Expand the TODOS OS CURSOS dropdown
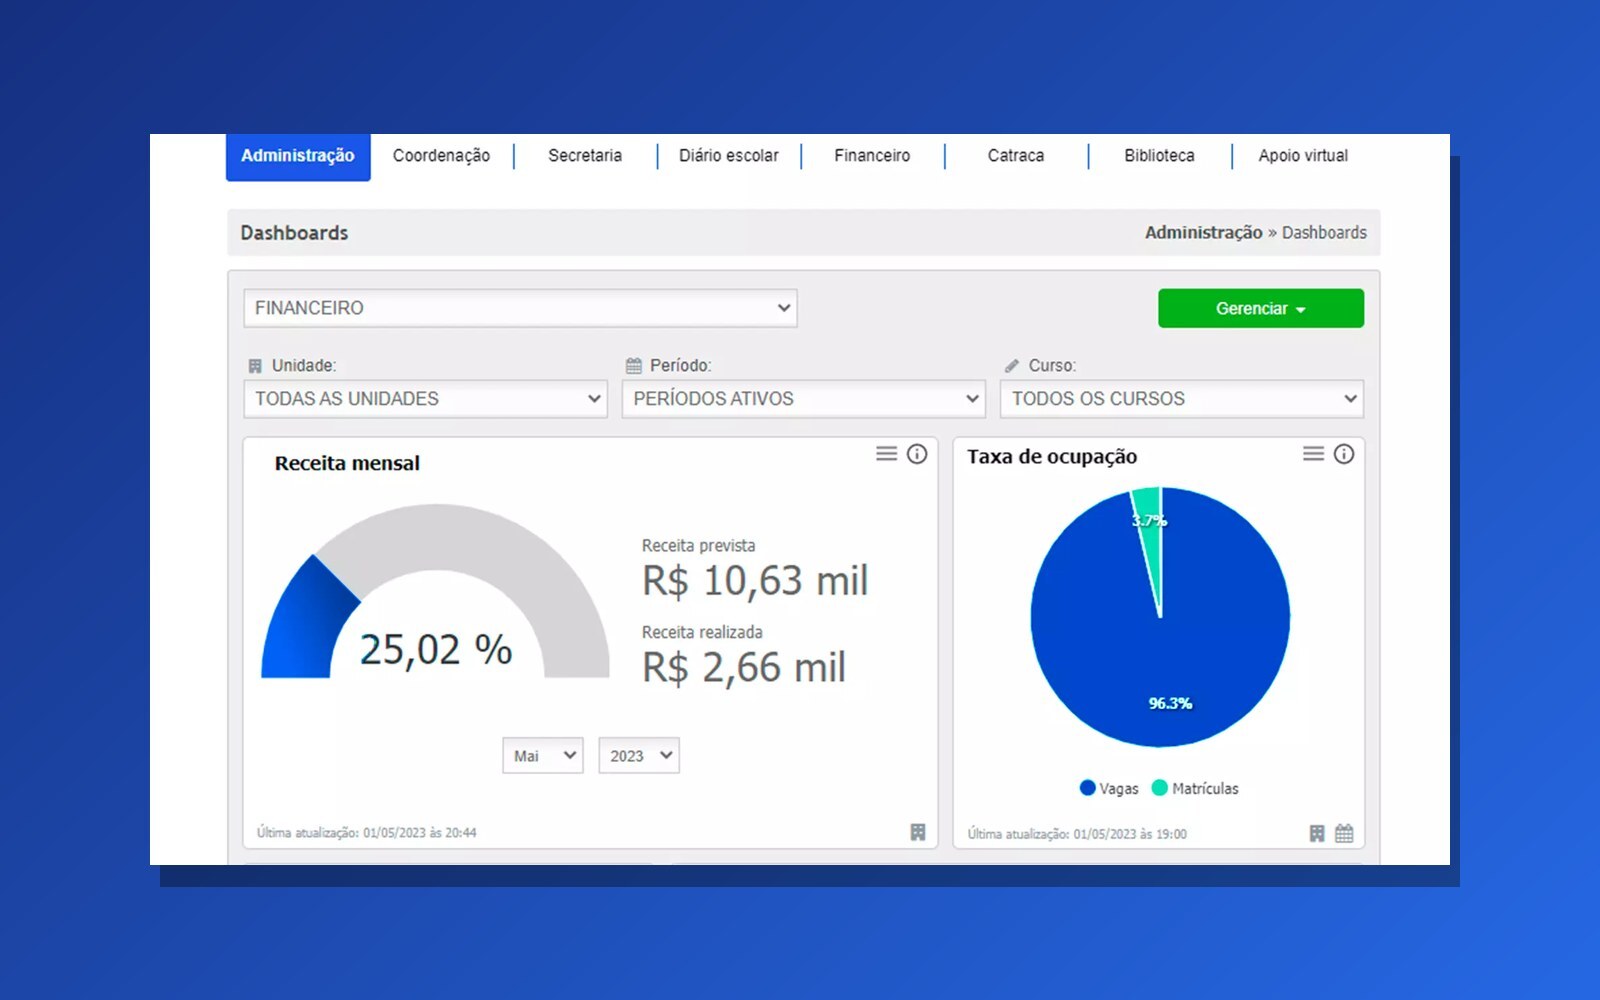The height and width of the screenshot is (1000, 1600). [x=1182, y=398]
